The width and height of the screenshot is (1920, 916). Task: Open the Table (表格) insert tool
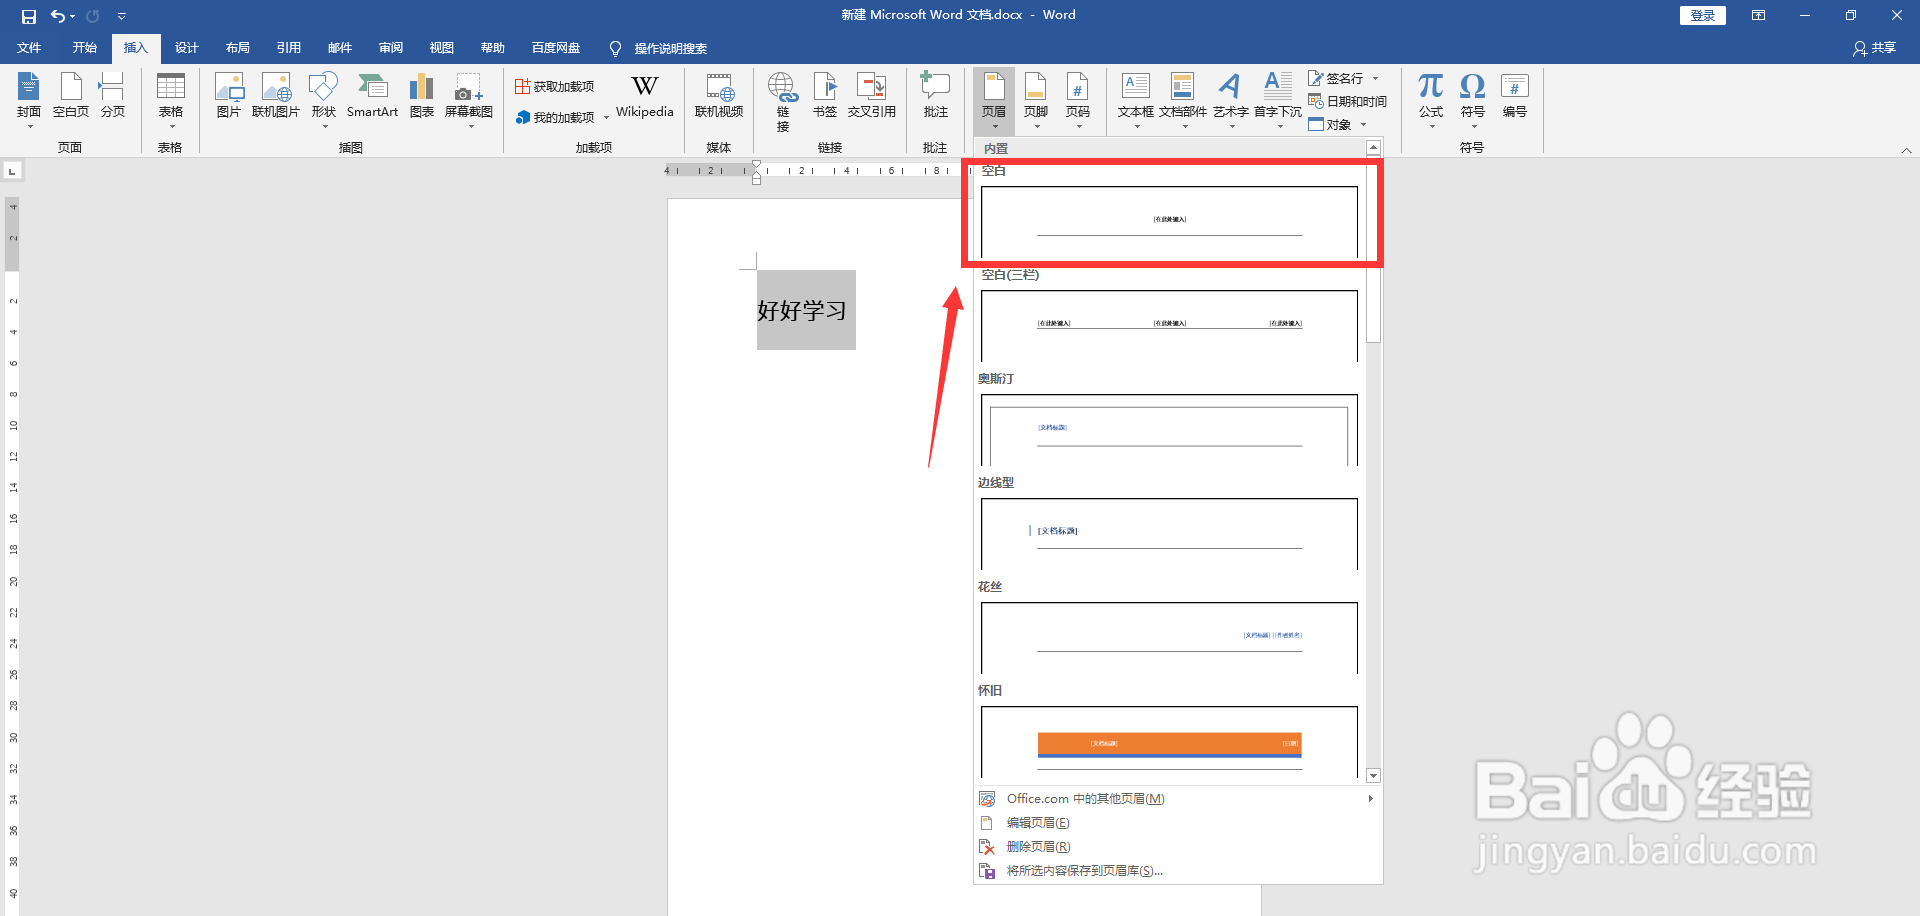click(x=171, y=101)
